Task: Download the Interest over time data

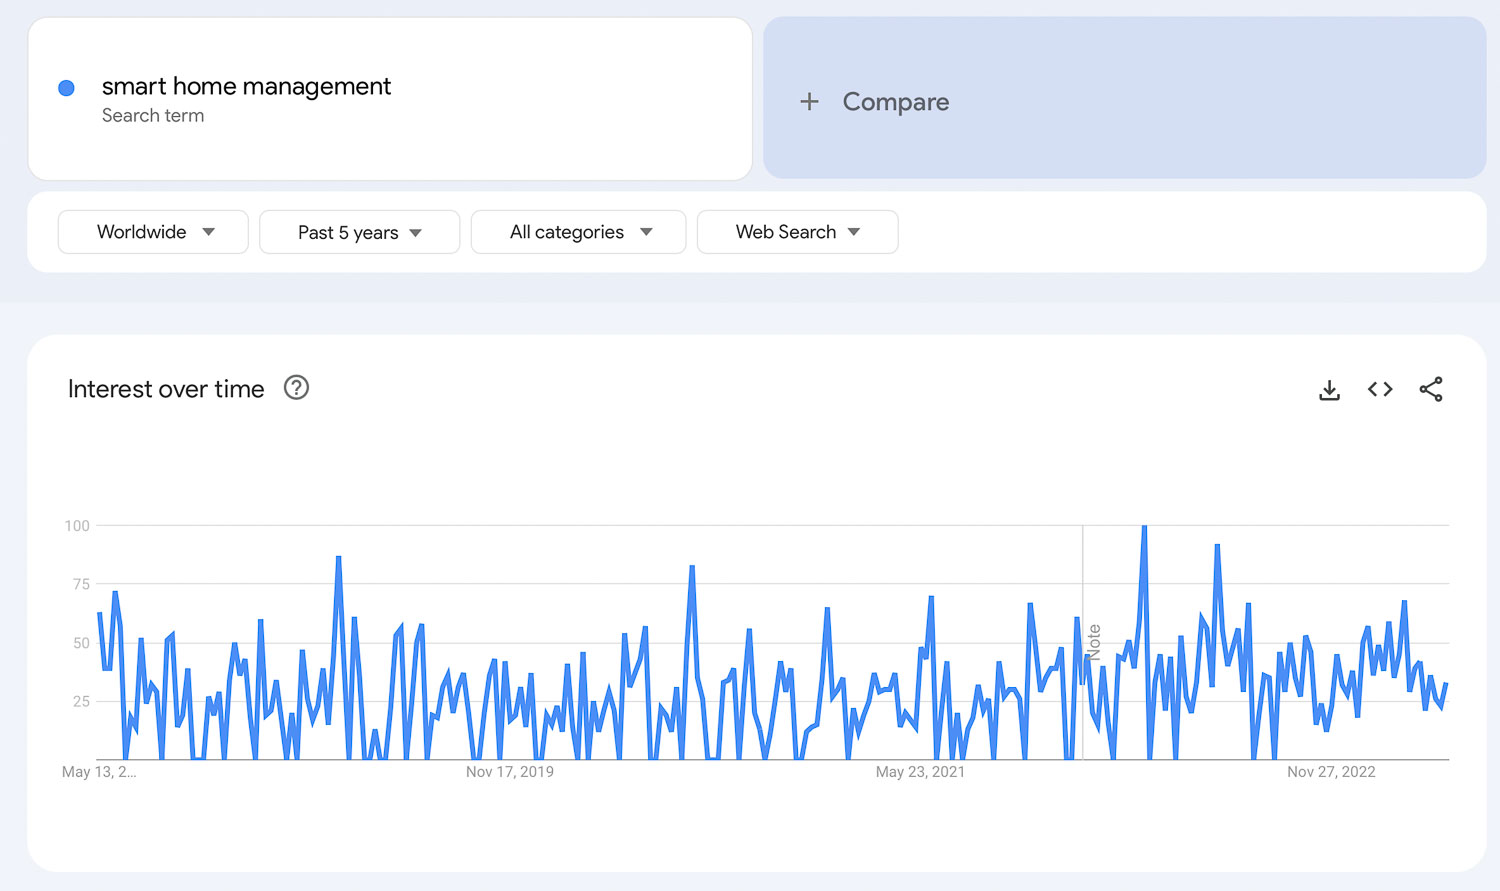Action: click(1329, 389)
